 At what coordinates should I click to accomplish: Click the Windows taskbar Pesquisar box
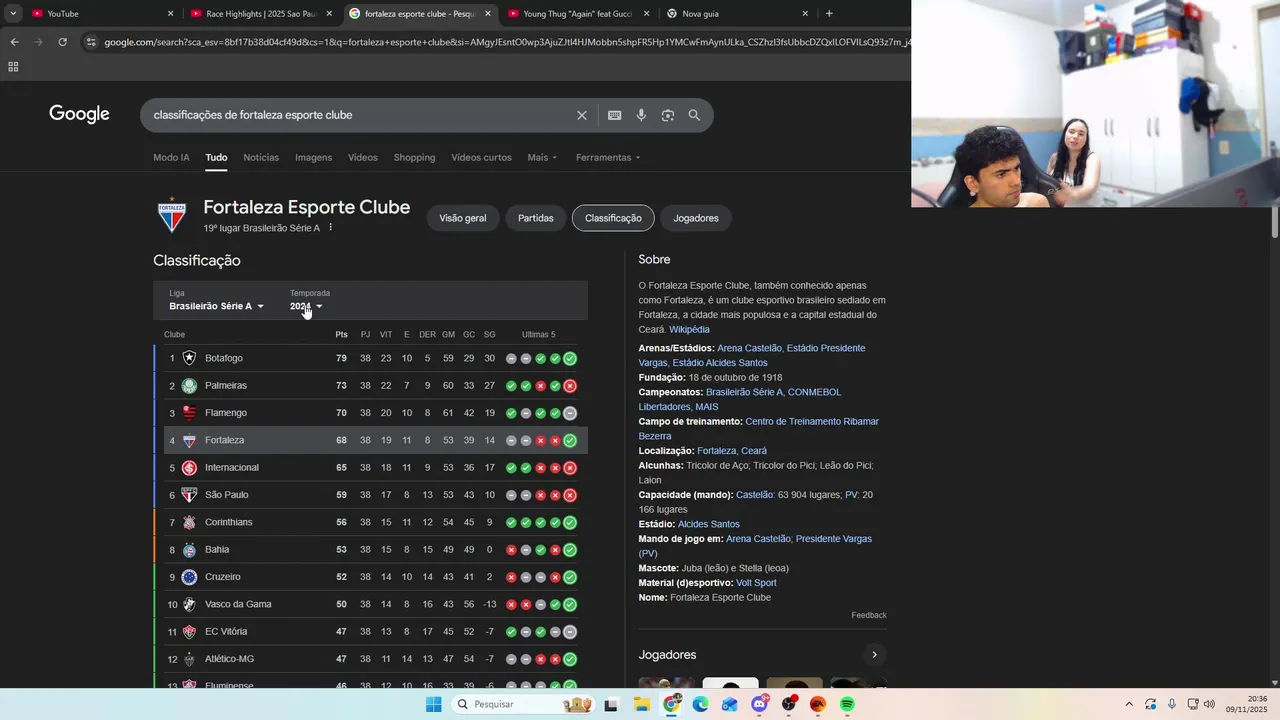point(522,705)
